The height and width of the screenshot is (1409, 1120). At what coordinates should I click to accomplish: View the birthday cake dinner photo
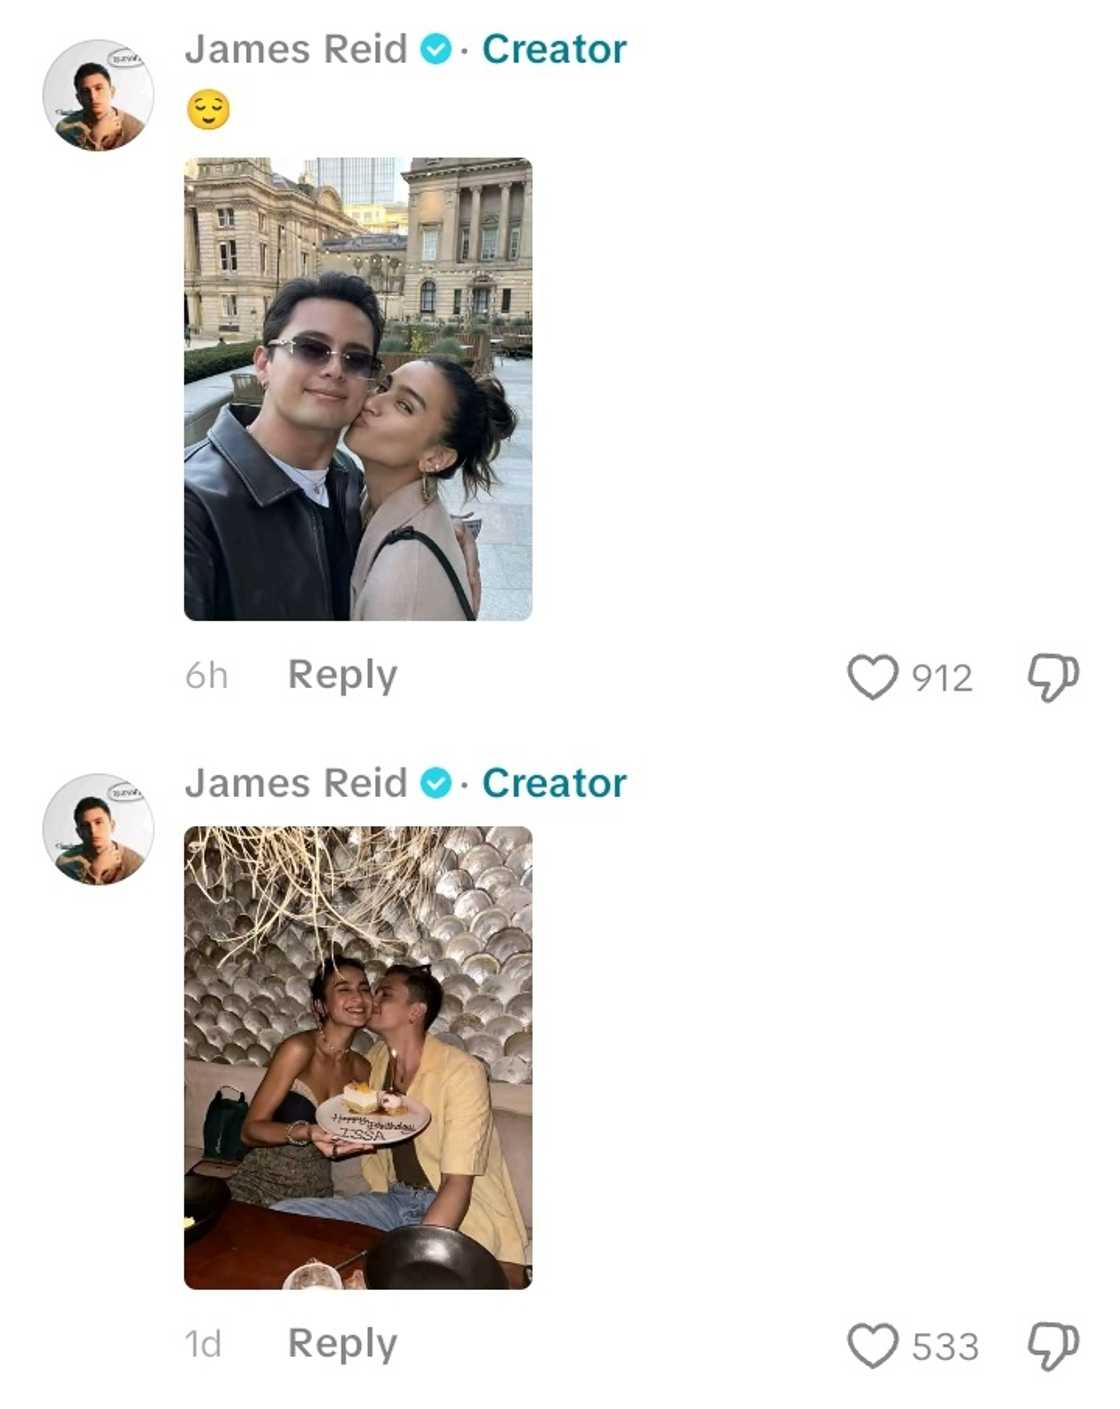(358, 1058)
